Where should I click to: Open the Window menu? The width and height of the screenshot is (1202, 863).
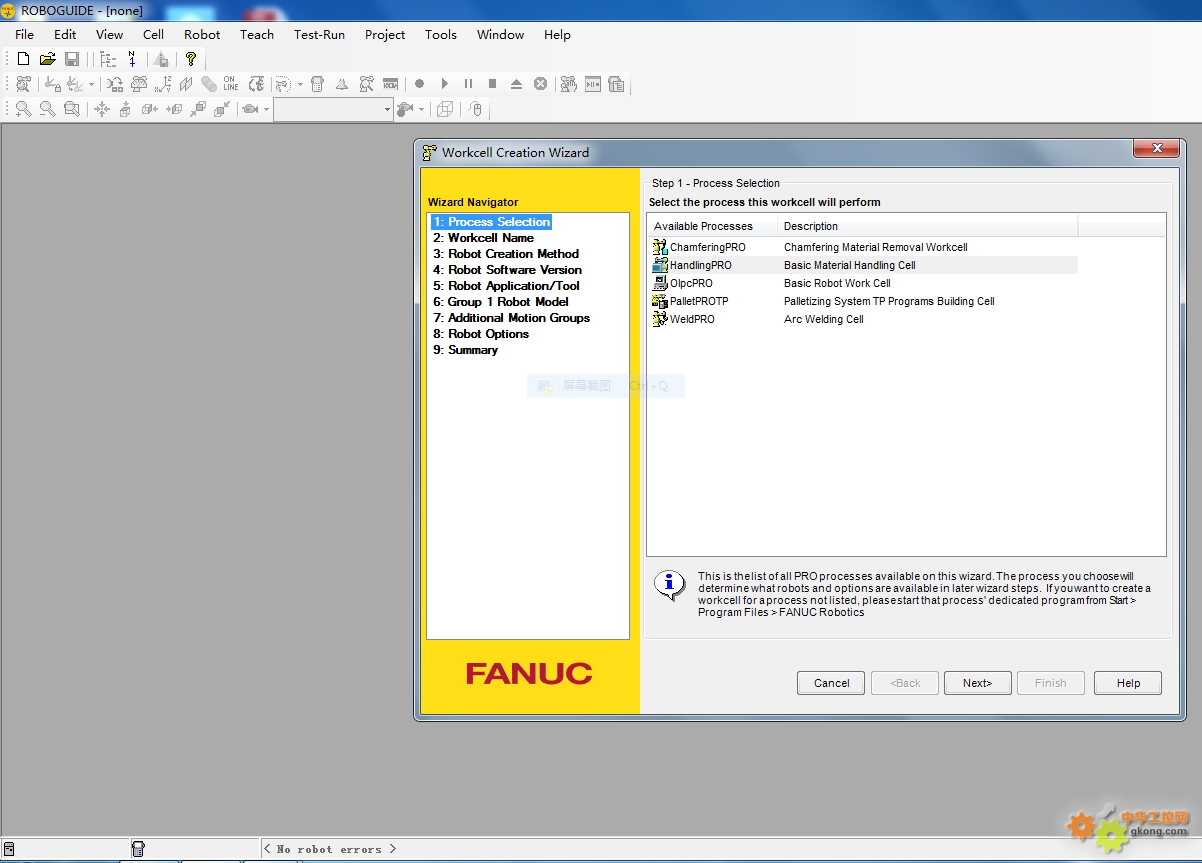coord(500,34)
